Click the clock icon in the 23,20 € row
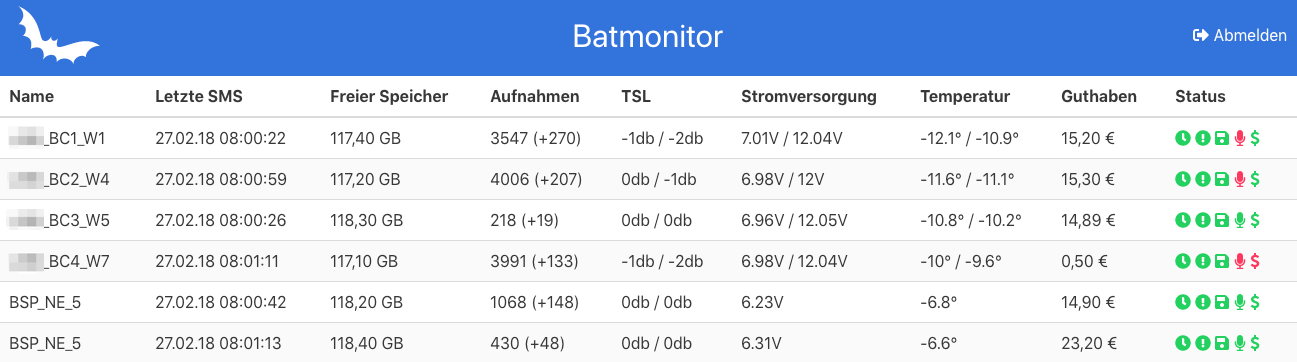 pyautogui.click(x=1183, y=343)
